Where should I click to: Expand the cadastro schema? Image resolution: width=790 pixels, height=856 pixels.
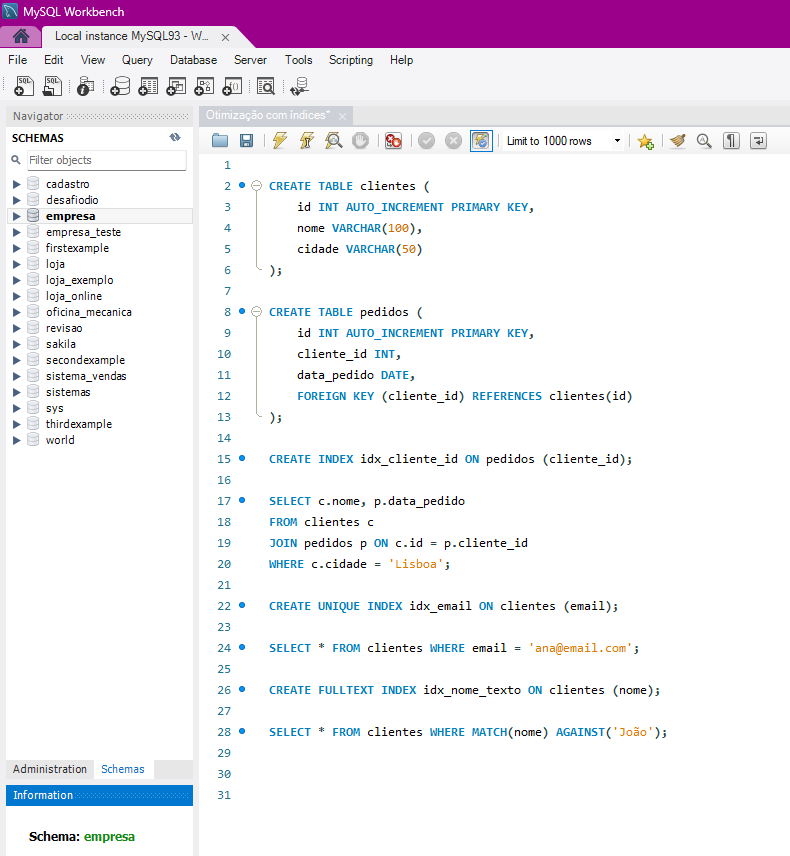16,184
